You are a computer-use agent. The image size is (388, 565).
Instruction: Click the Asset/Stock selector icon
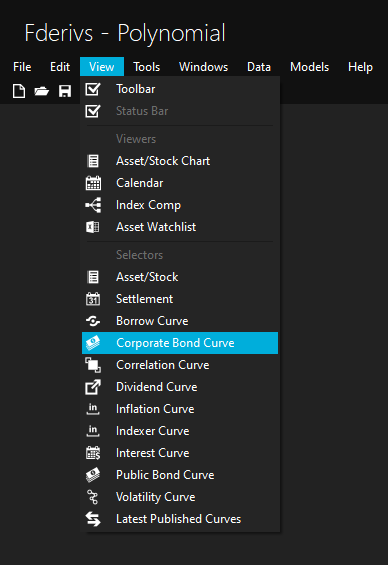tap(93, 277)
